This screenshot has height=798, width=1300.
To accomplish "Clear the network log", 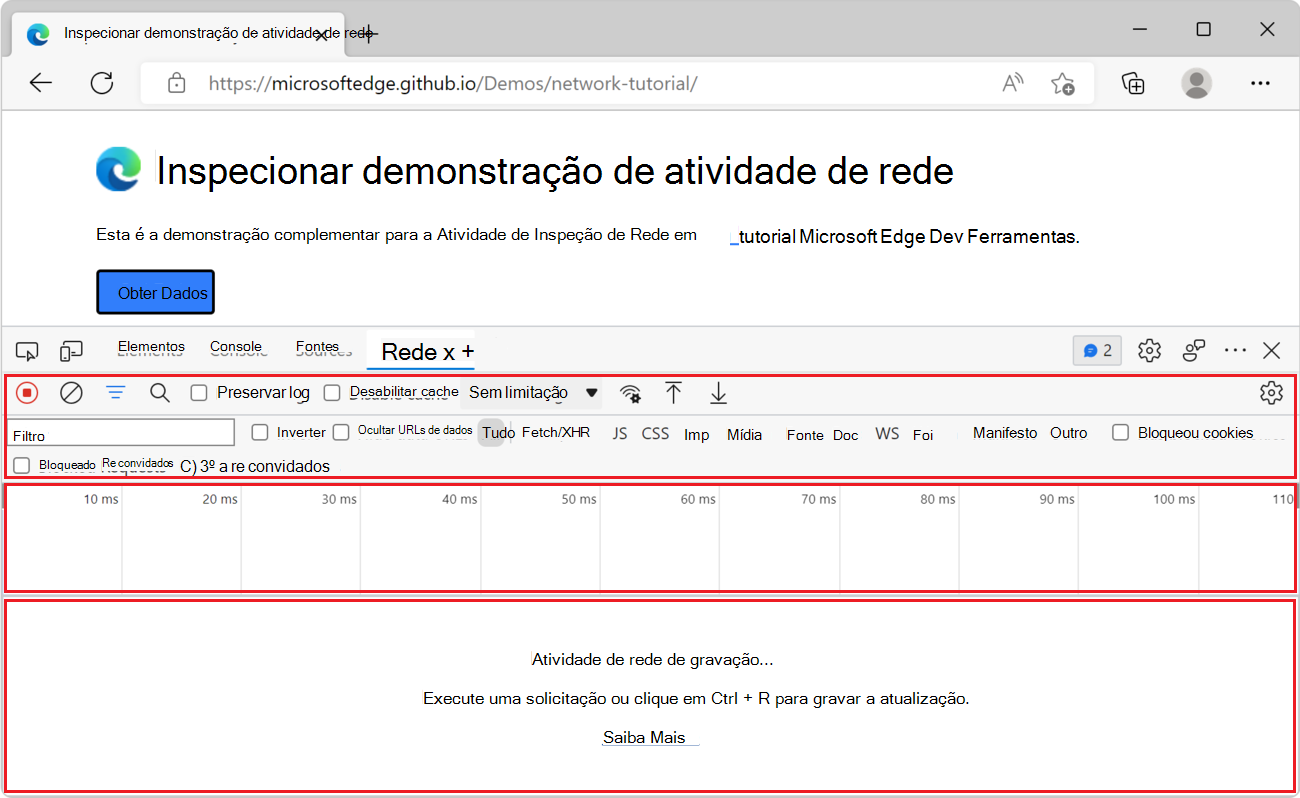I will pyautogui.click(x=71, y=393).
